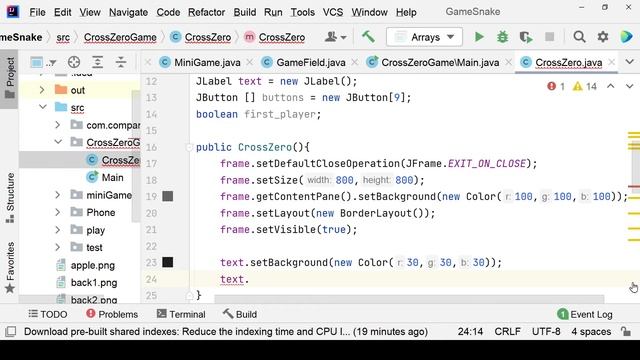Open the File menu
Viewport: 640px width, 360px height.
tap(37, 12)
